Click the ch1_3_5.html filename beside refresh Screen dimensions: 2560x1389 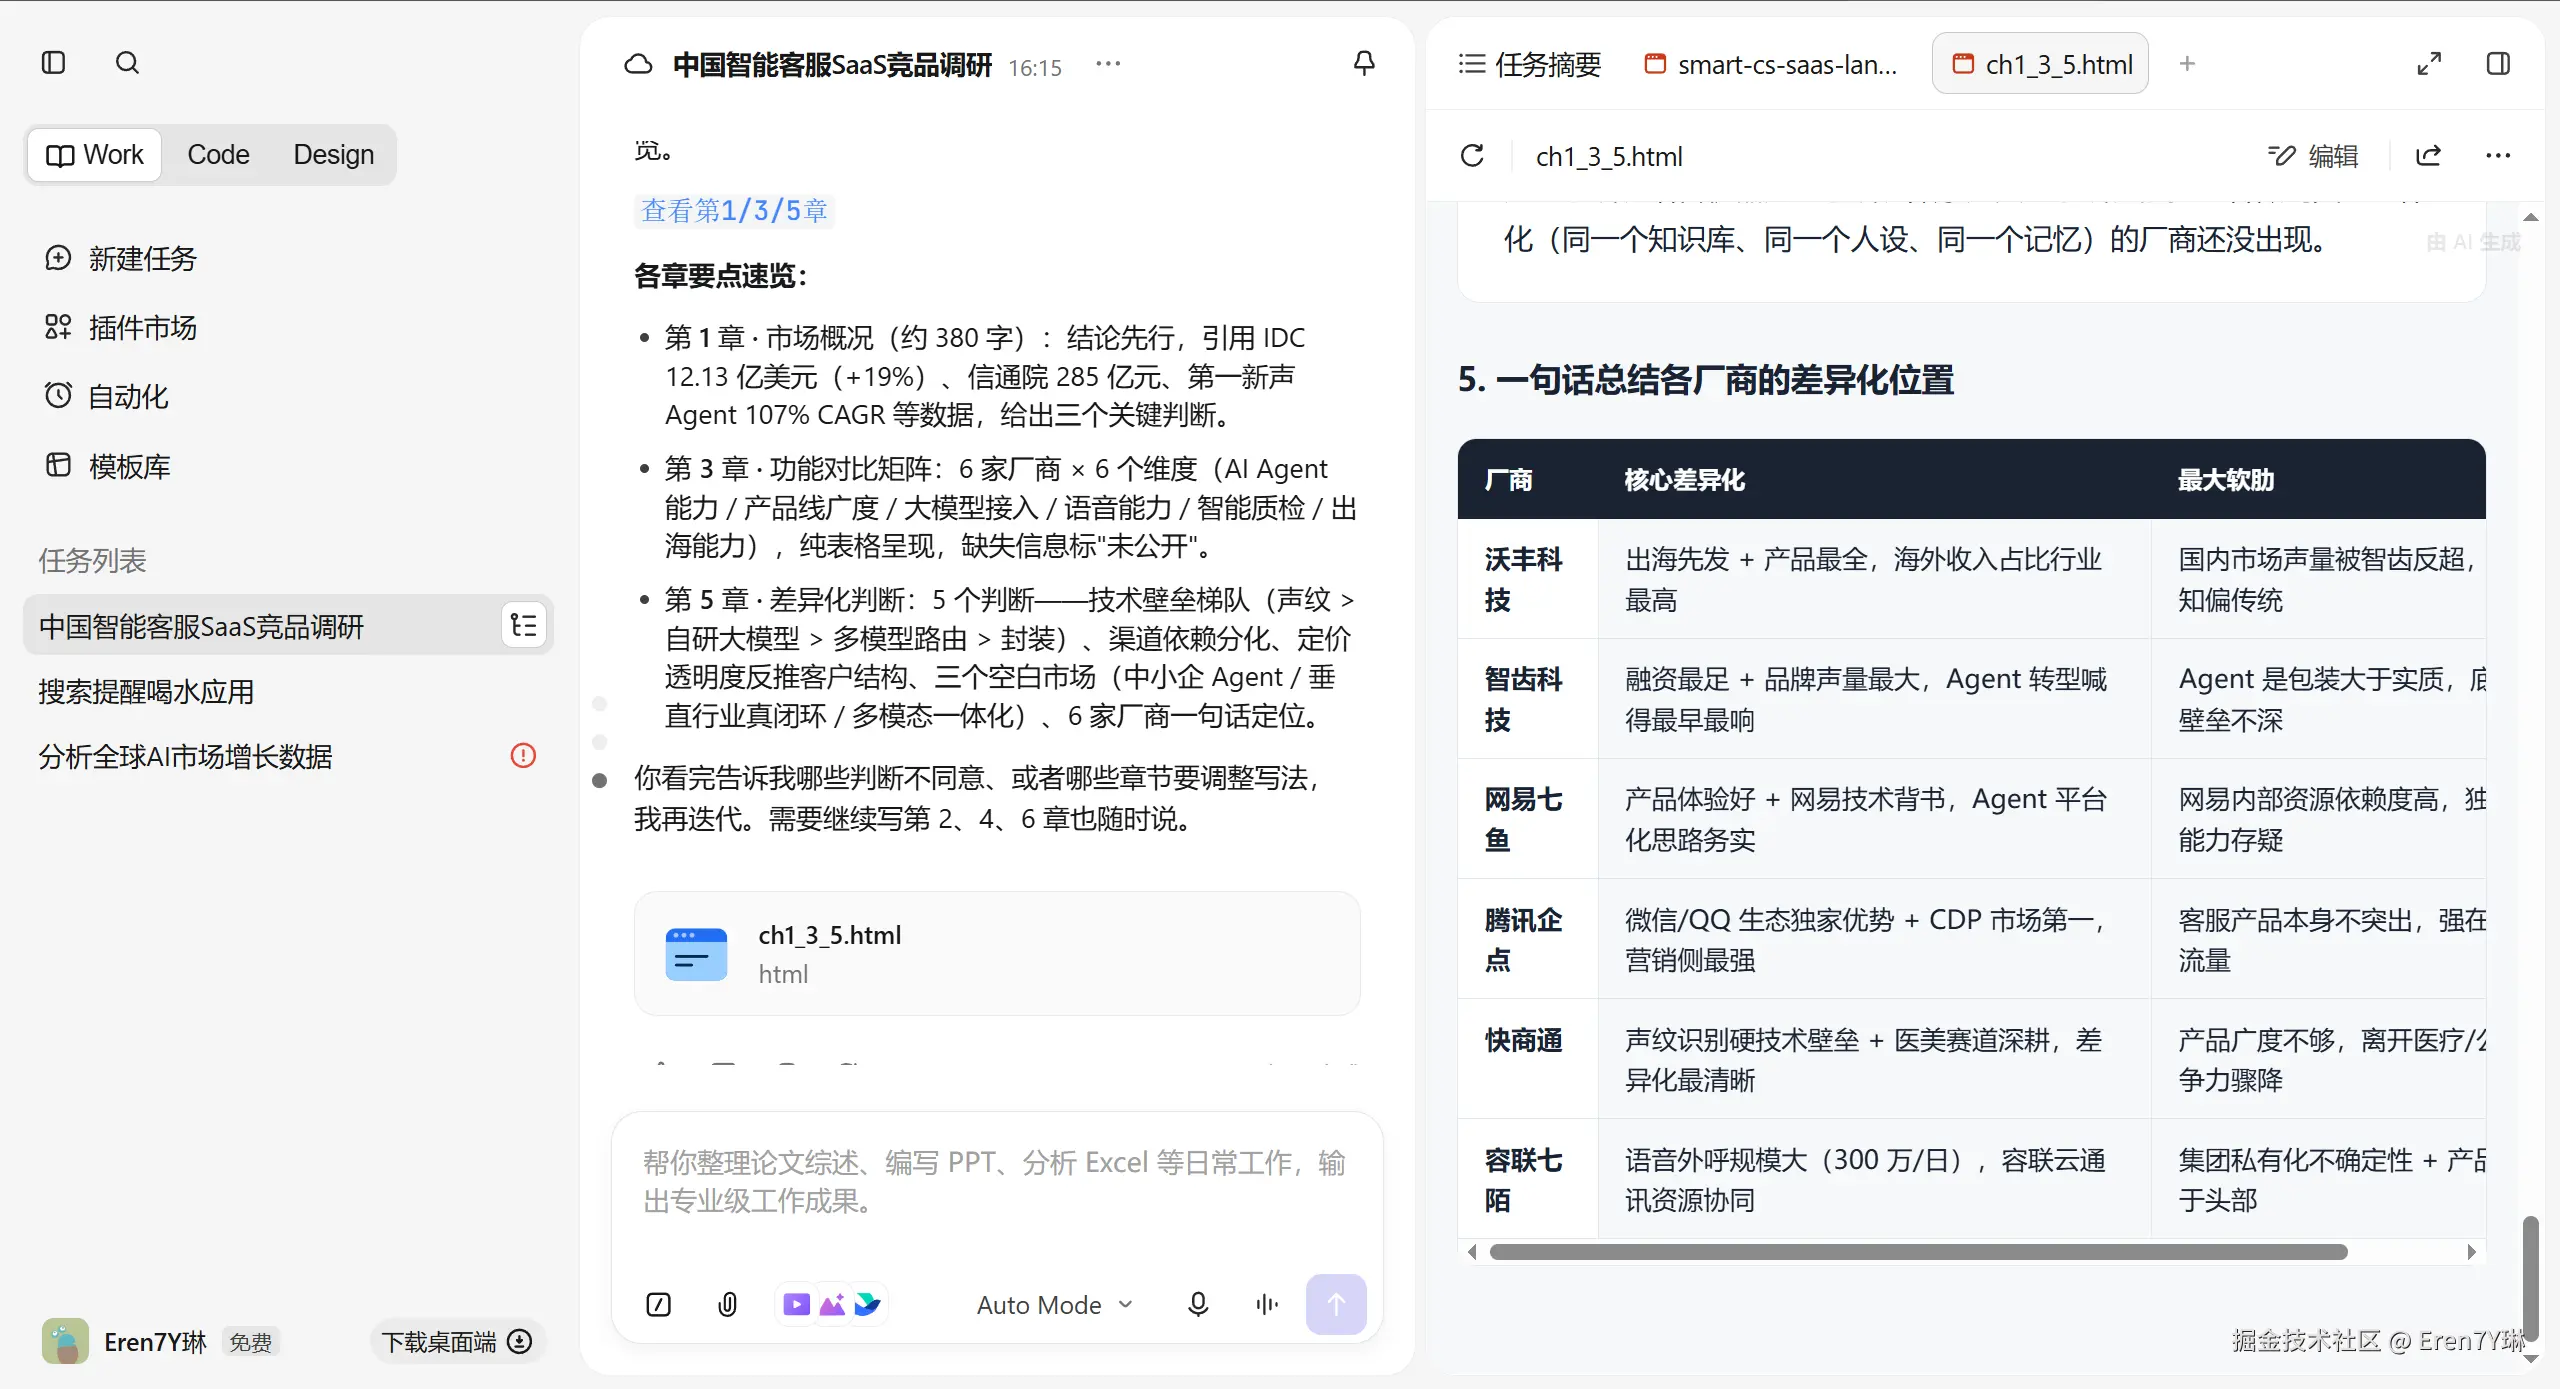[1609, 156]
